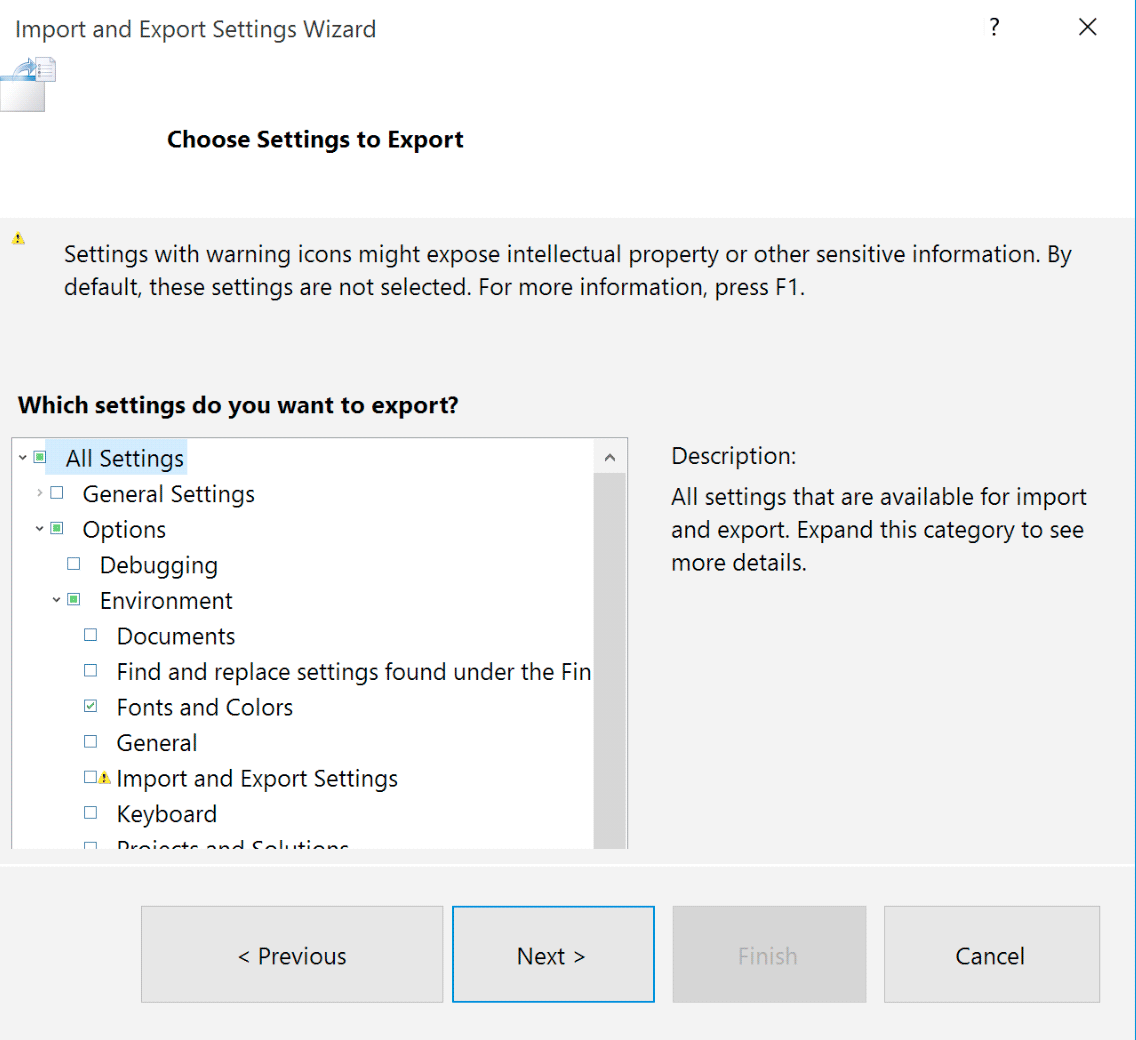The width and height of the screenshot is (1136, 1040).
Task: Enable the Documents checkbox
Action: click(x=91, y=636)
